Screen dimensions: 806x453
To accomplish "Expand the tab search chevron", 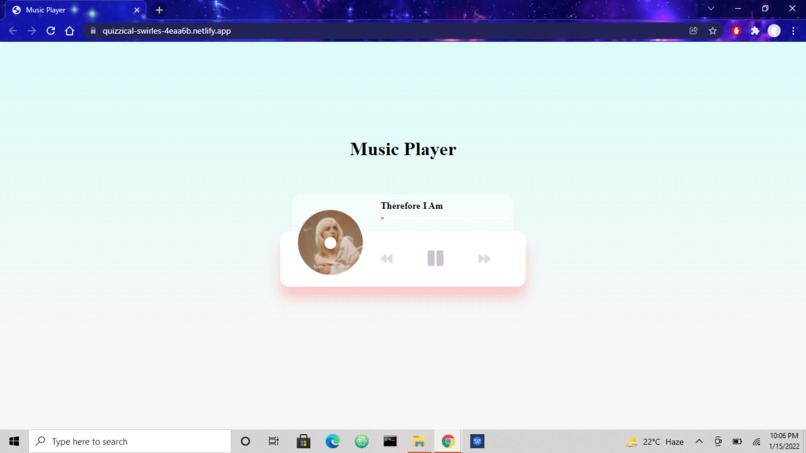I will [x=711, y=9].
